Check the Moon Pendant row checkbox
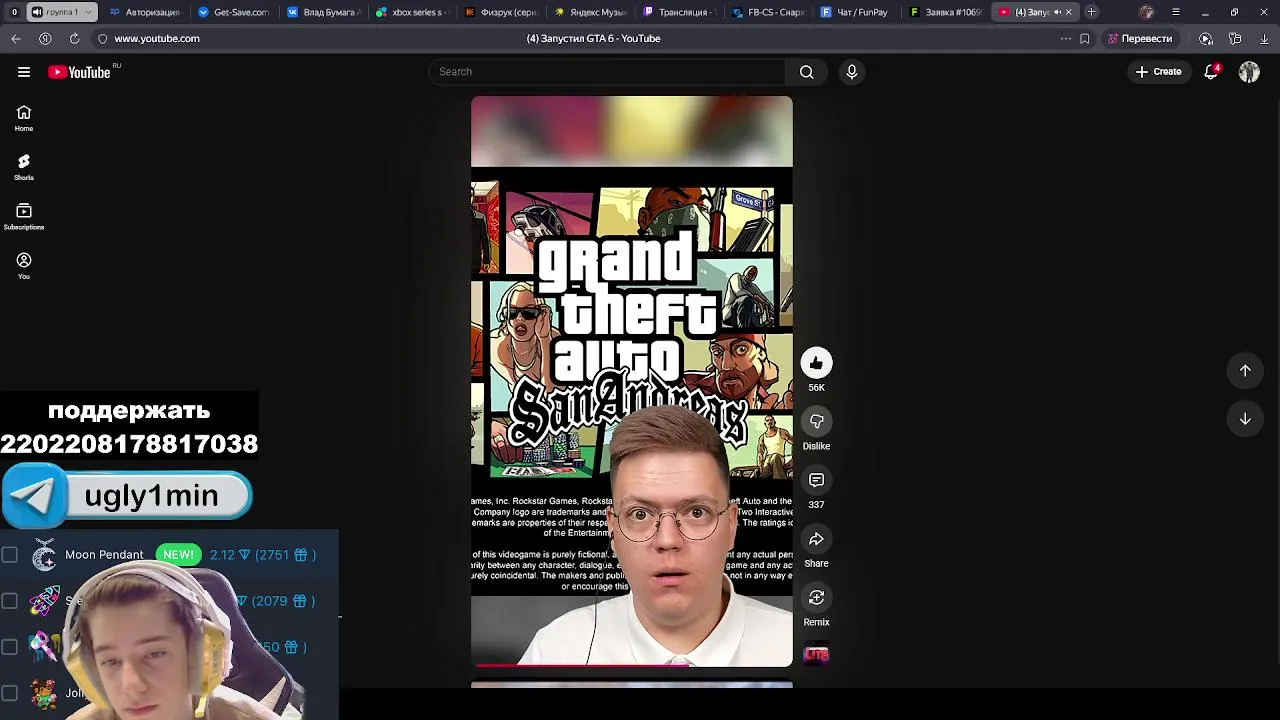Viewport: 1280px width, 720px height. pos(10,555)
